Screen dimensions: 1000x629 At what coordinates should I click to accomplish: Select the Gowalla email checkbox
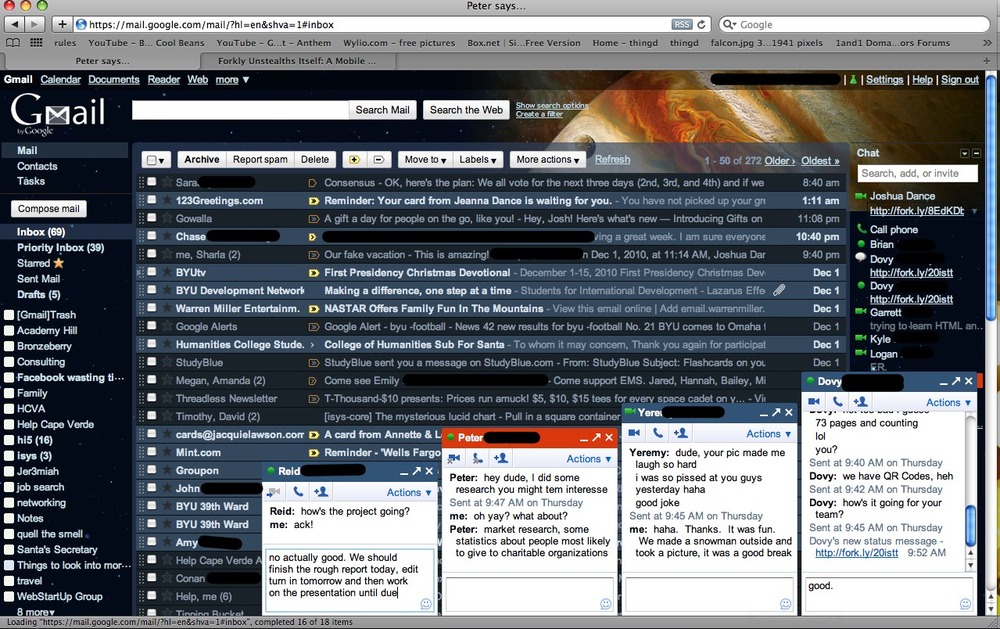pos(152,218)
